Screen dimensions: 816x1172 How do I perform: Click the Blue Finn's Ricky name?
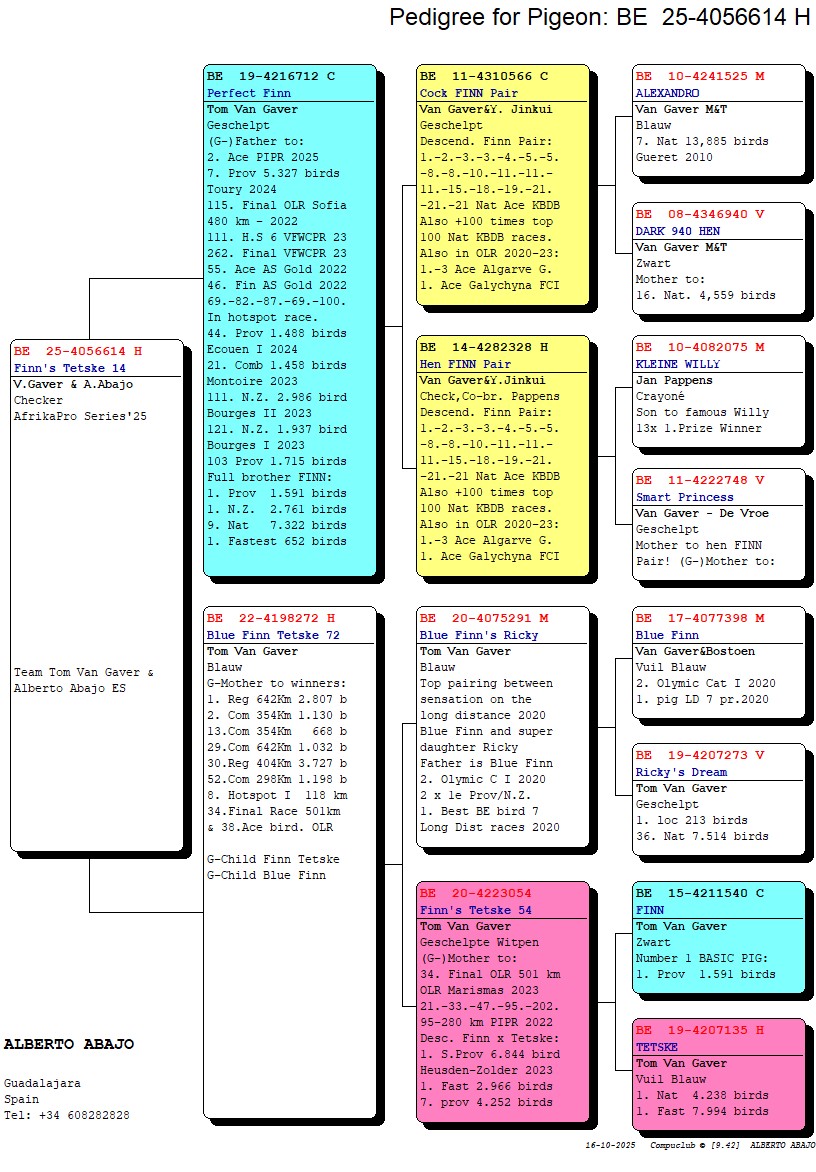click(479, 635)
